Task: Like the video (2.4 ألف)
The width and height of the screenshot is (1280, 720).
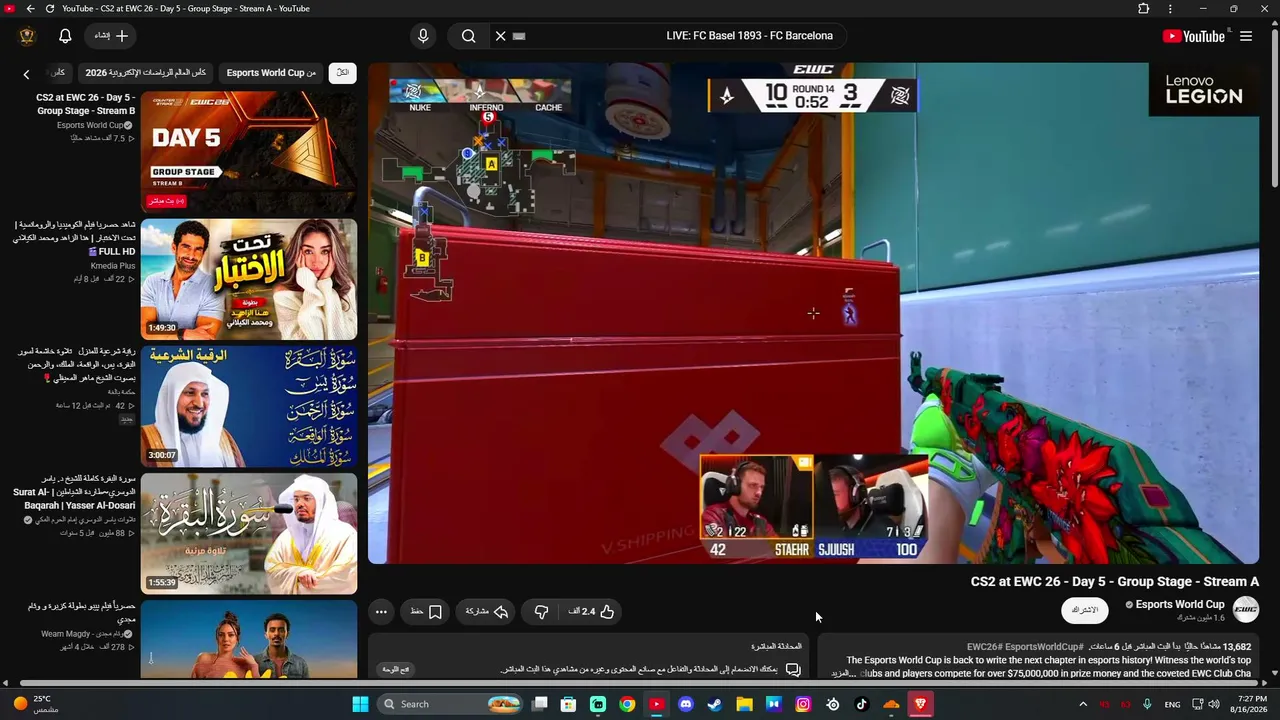Action: pyautogui.click(x=592, y=612)
